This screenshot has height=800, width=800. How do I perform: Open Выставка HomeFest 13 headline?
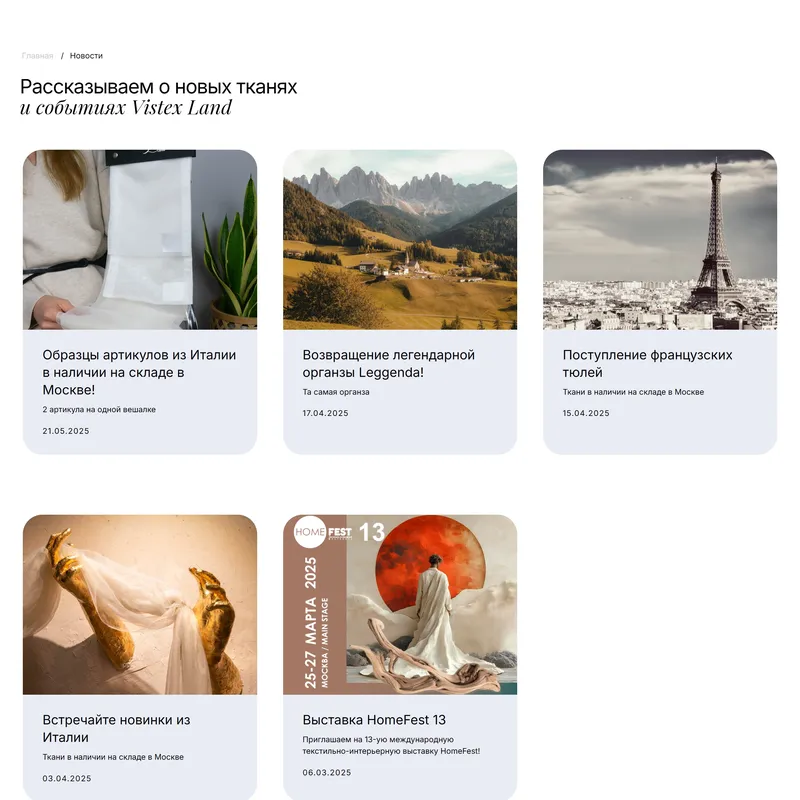coord(374,720)
